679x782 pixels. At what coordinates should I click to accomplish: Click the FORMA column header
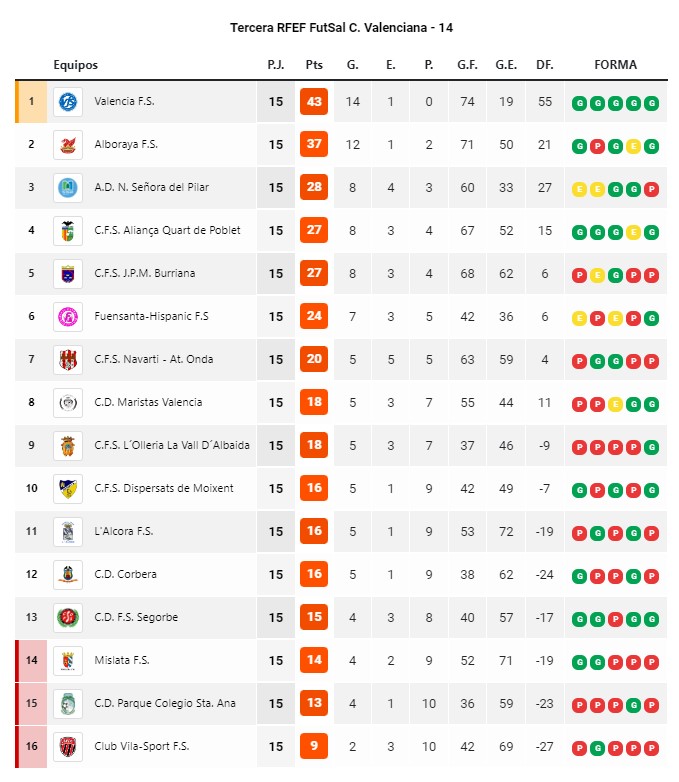click(x=616, y=65)
